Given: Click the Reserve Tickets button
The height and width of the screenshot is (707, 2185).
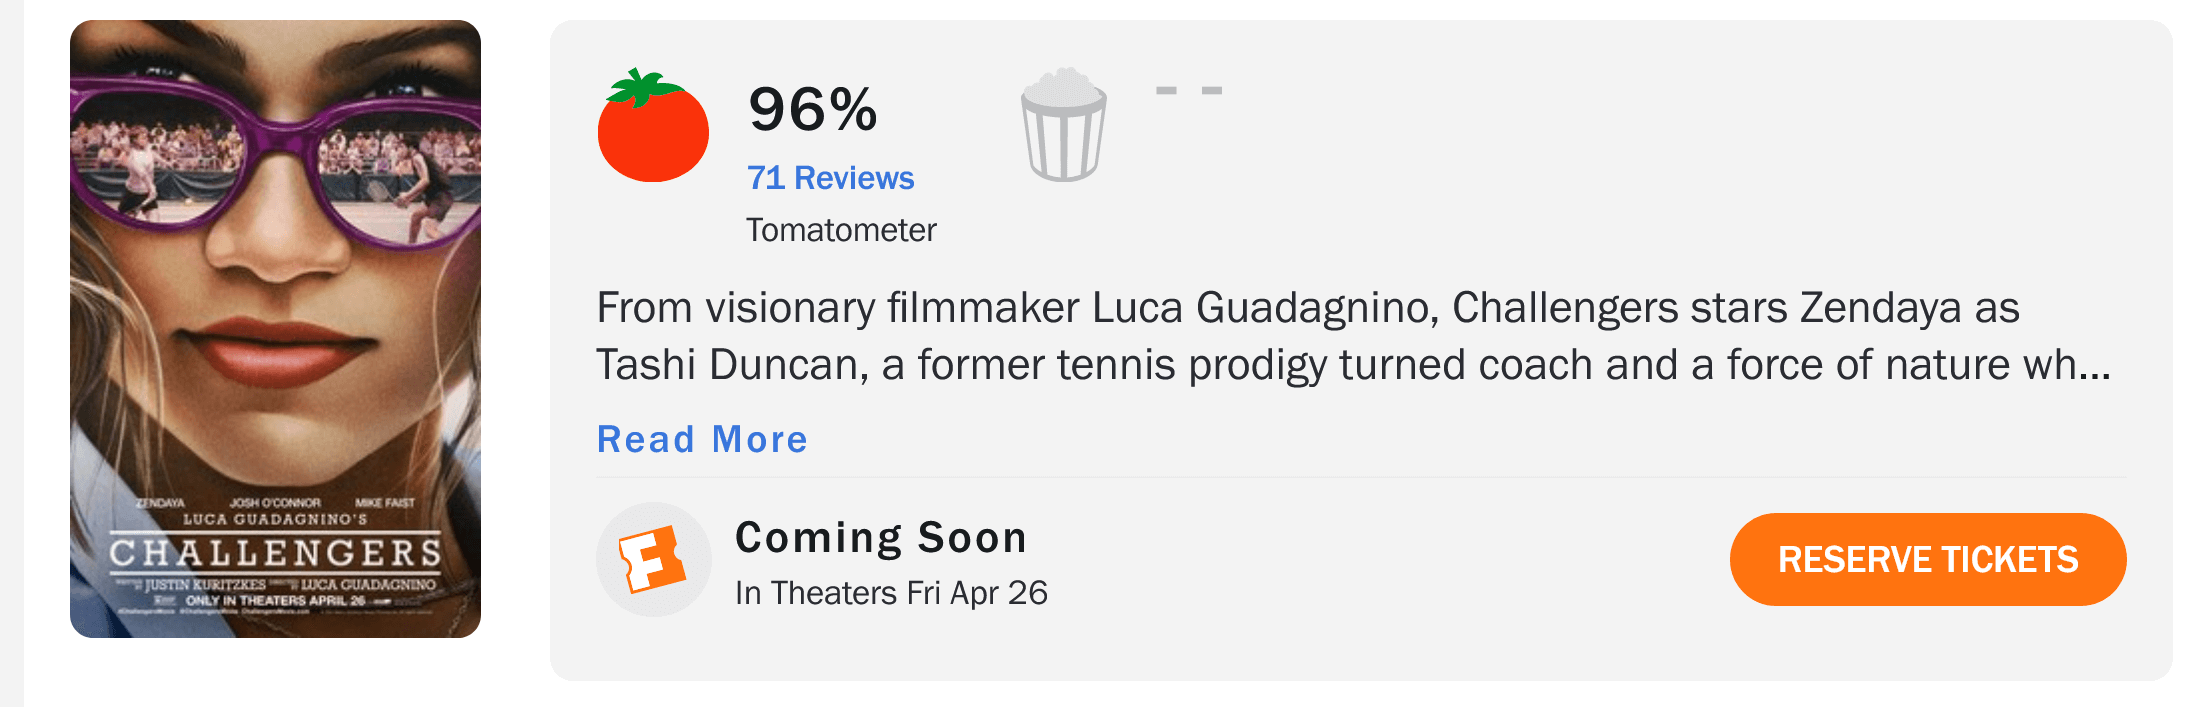Looking at the screenshot, I should (x=1927, y=559).
